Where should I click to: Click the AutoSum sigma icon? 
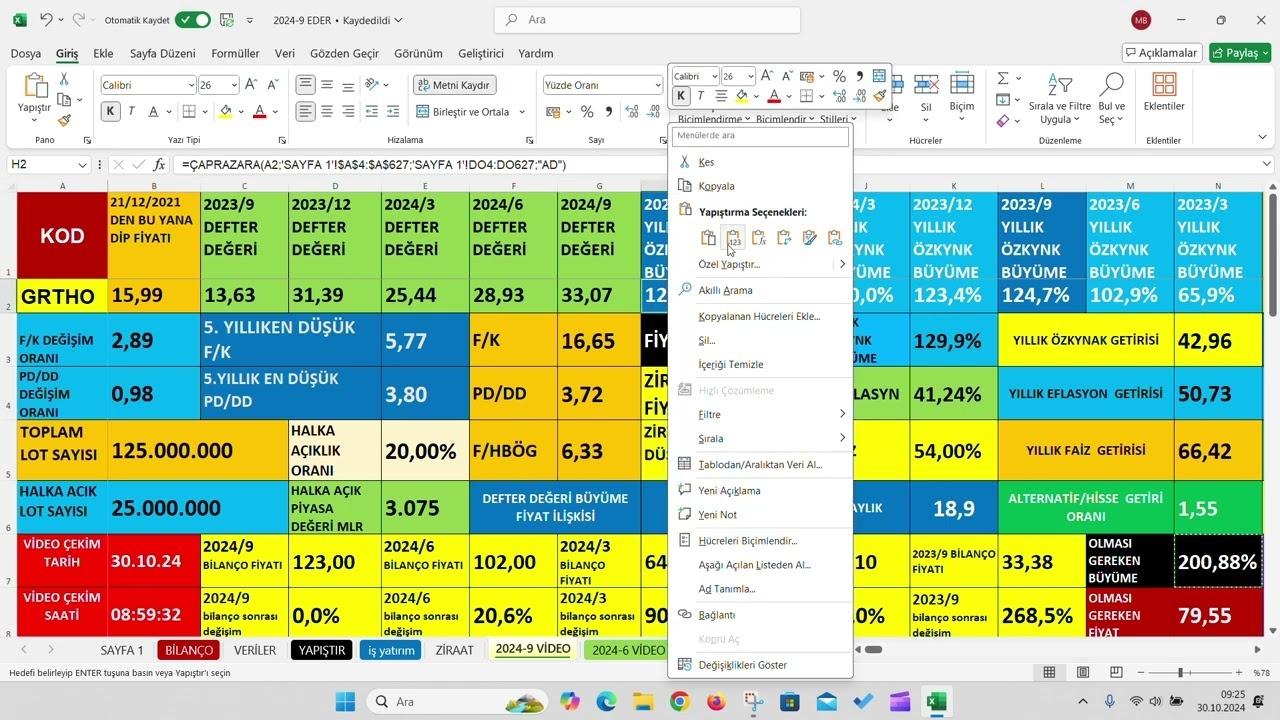tap(1003, 78)
